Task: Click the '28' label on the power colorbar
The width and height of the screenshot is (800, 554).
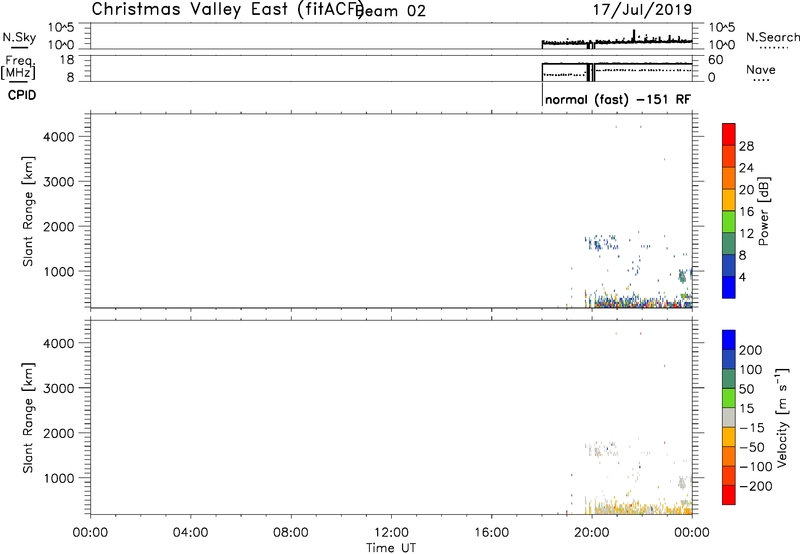Action: [746, 146]
